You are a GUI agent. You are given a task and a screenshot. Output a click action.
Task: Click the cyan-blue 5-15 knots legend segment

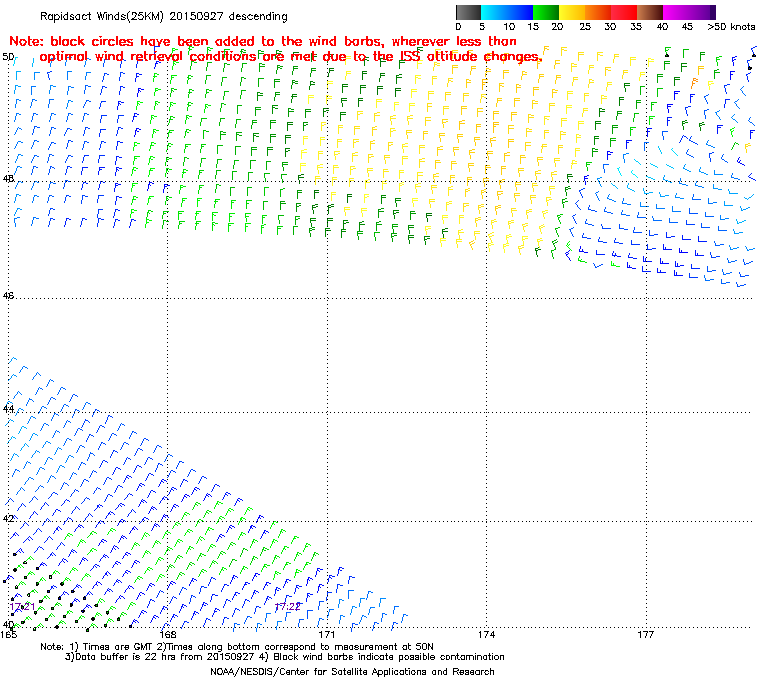507,12
